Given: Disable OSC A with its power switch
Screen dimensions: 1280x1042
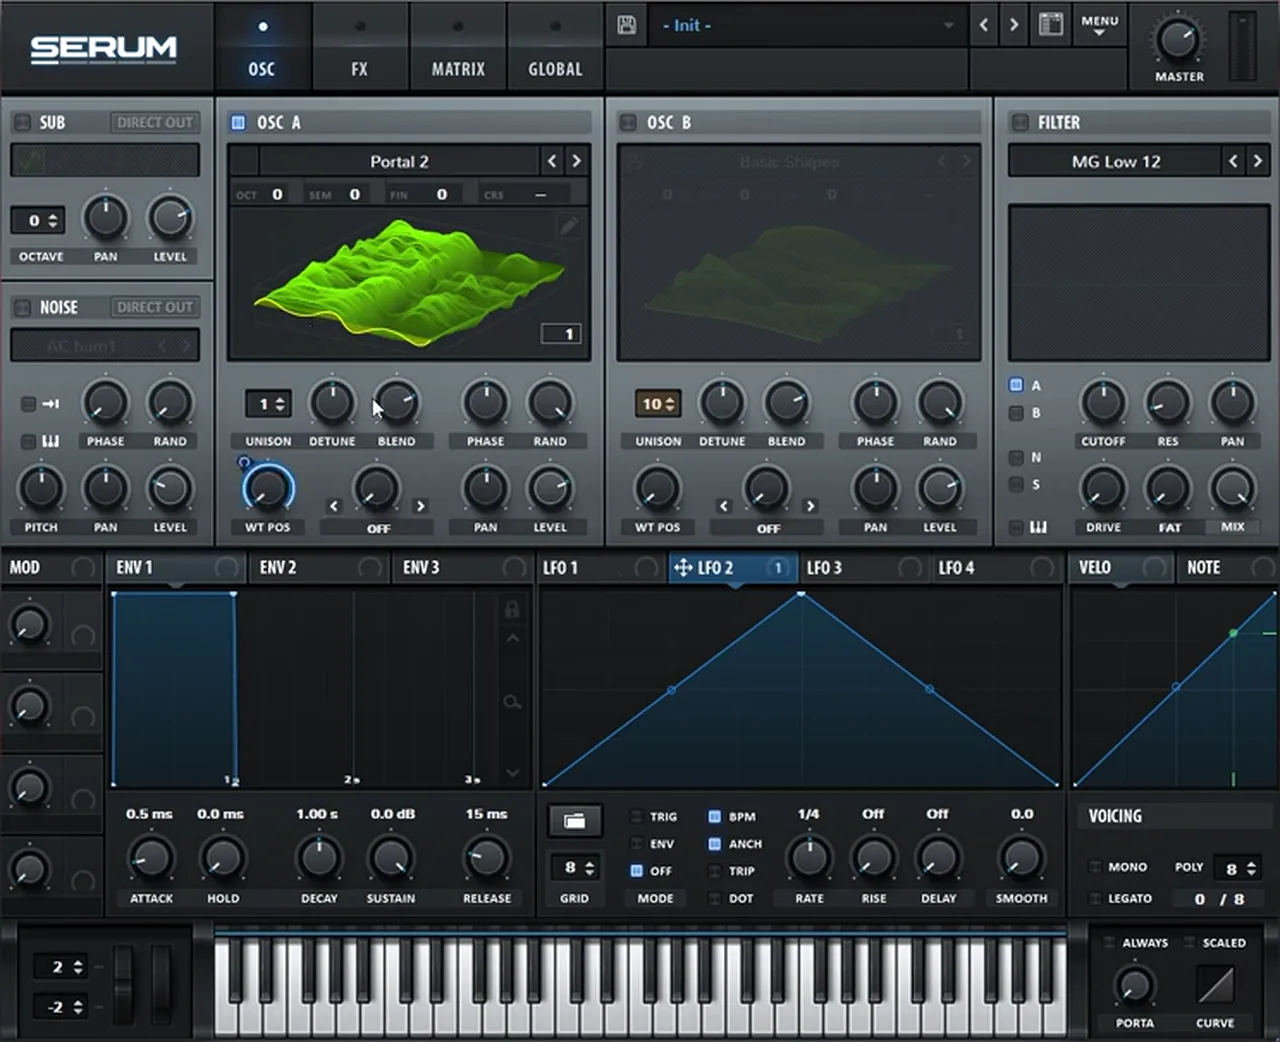Looking at the screenshot, I should (238, 122).
